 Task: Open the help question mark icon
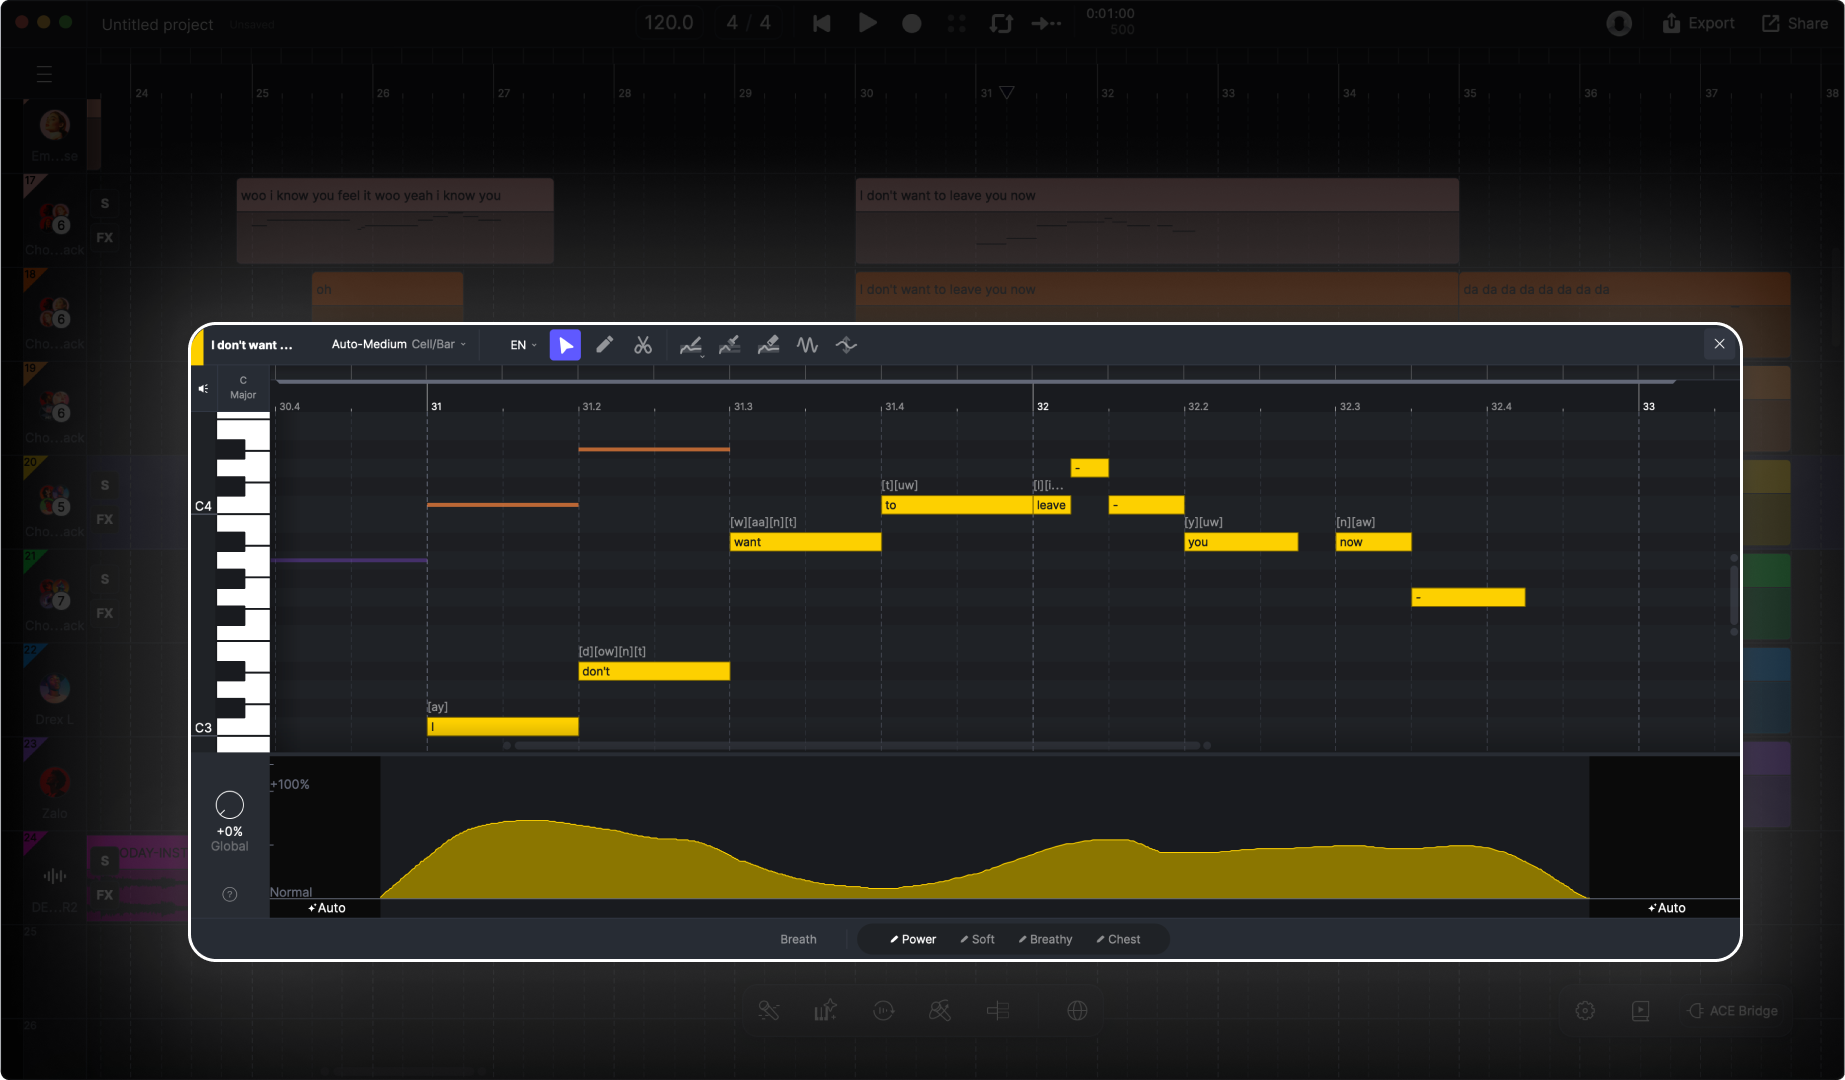coord(229,894)
